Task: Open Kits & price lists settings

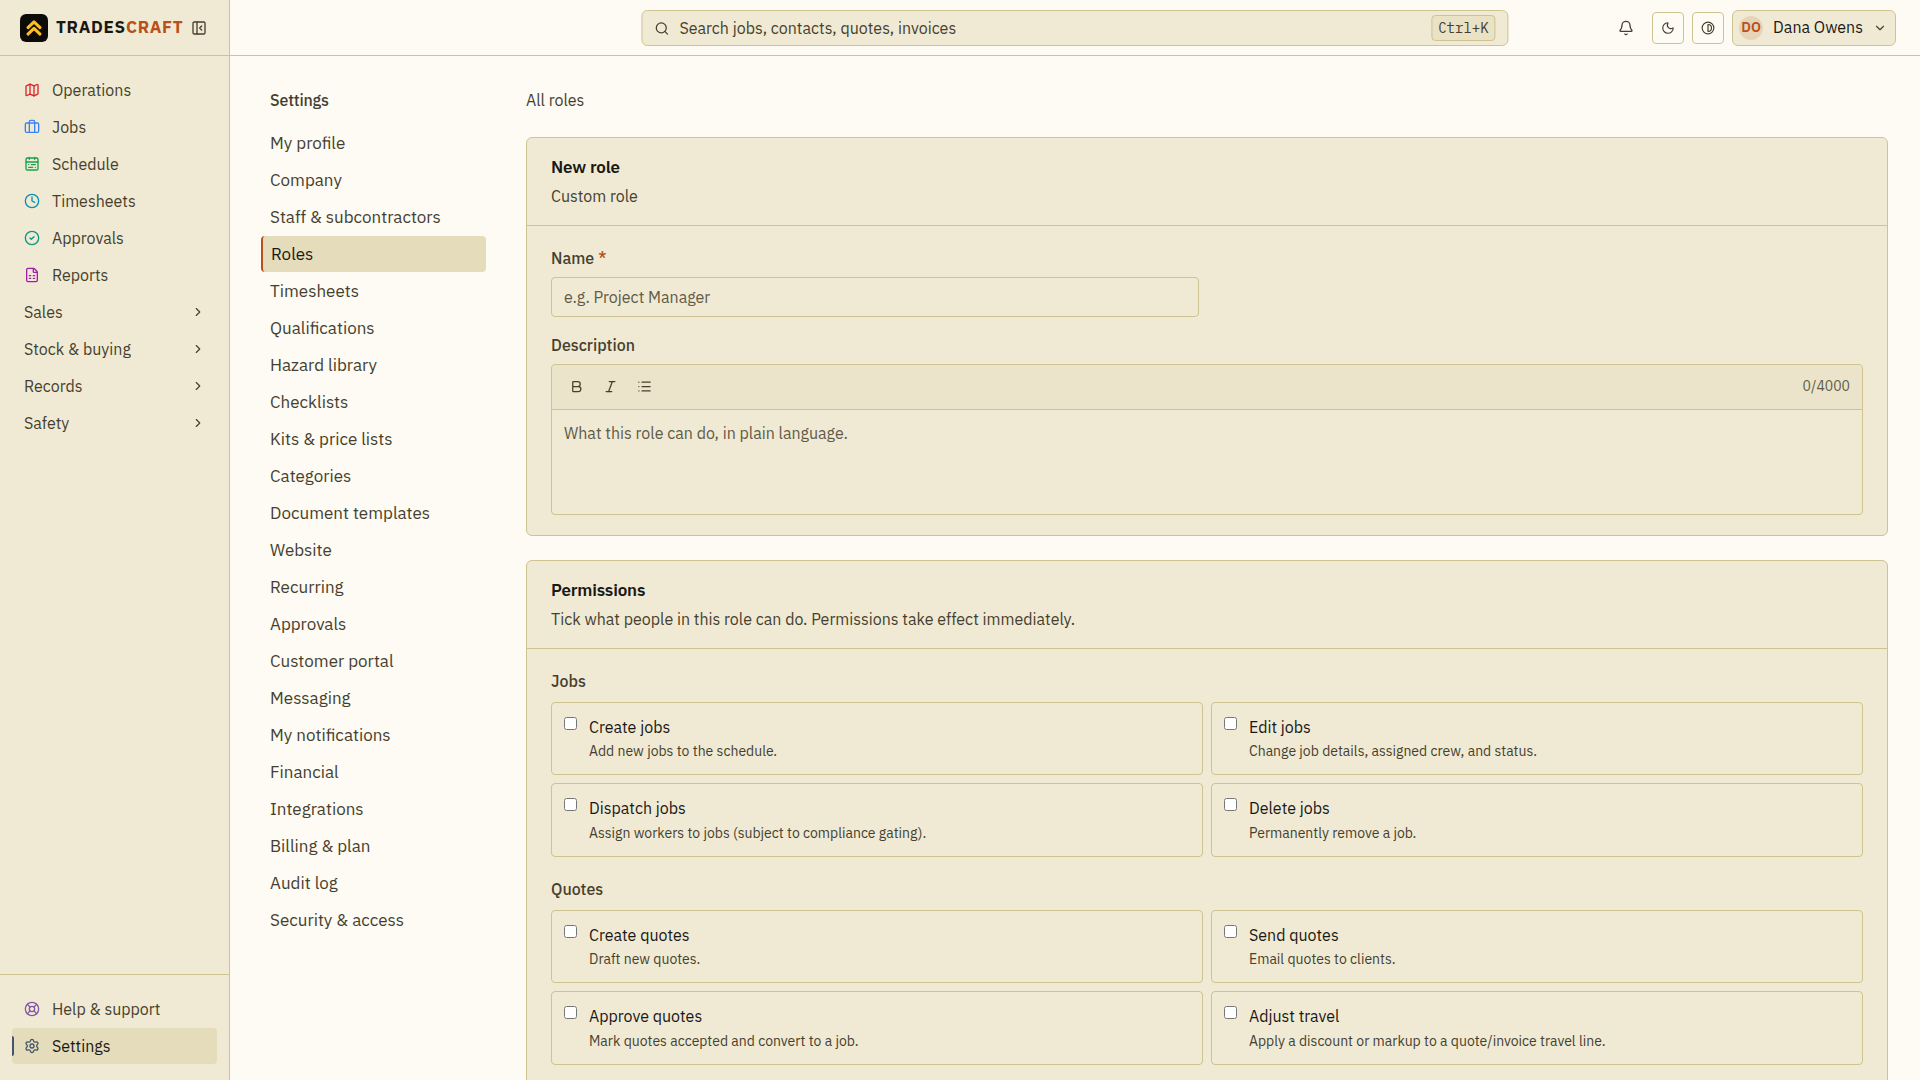Action: (x=373, y=439)
